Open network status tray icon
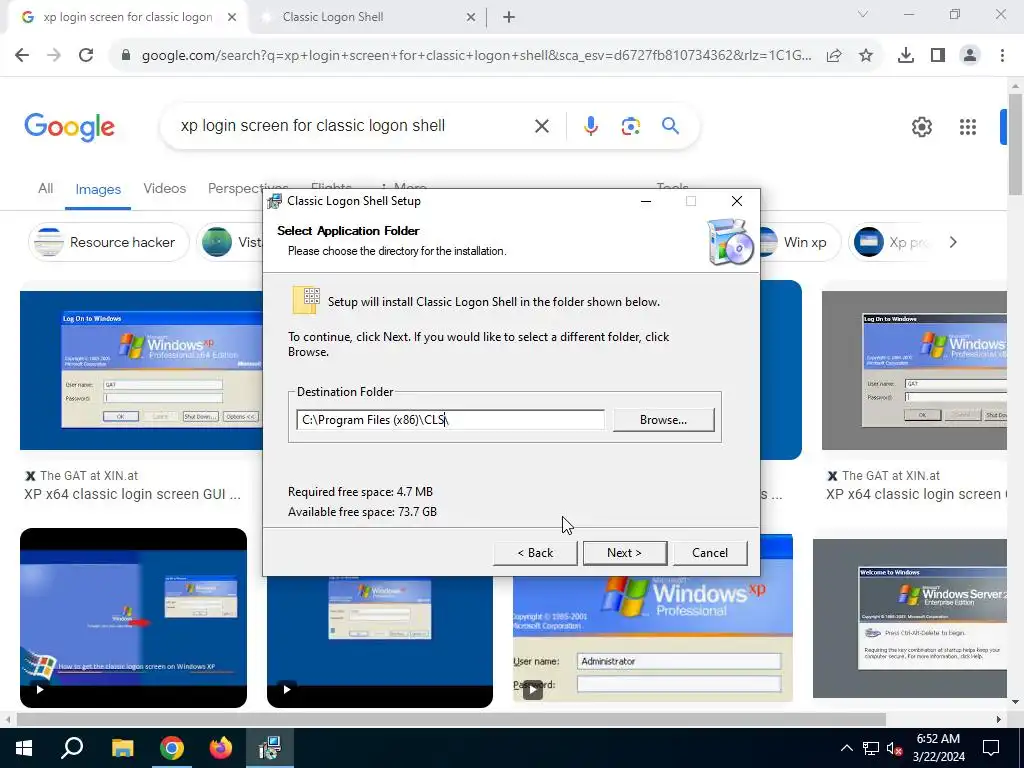The height and width of the screenshot is (768, 1024). (871, 748)
